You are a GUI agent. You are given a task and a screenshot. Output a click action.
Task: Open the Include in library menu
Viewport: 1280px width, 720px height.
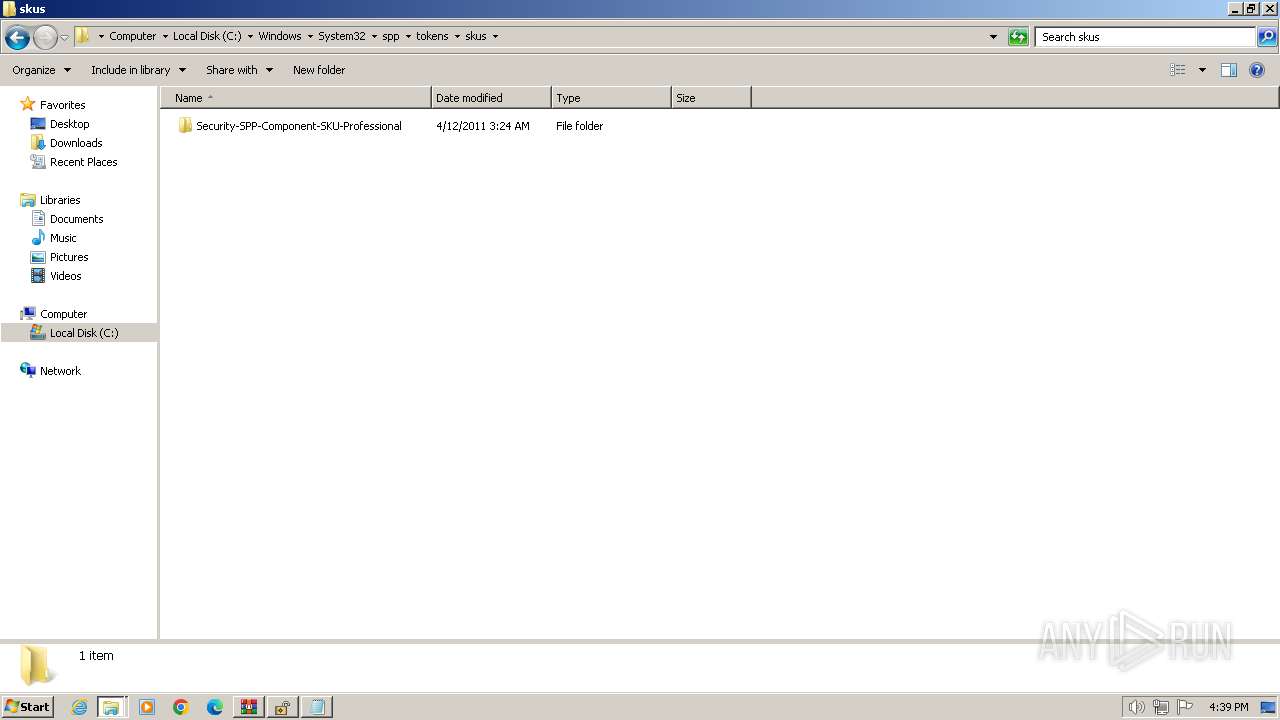[x=138, y=70]
